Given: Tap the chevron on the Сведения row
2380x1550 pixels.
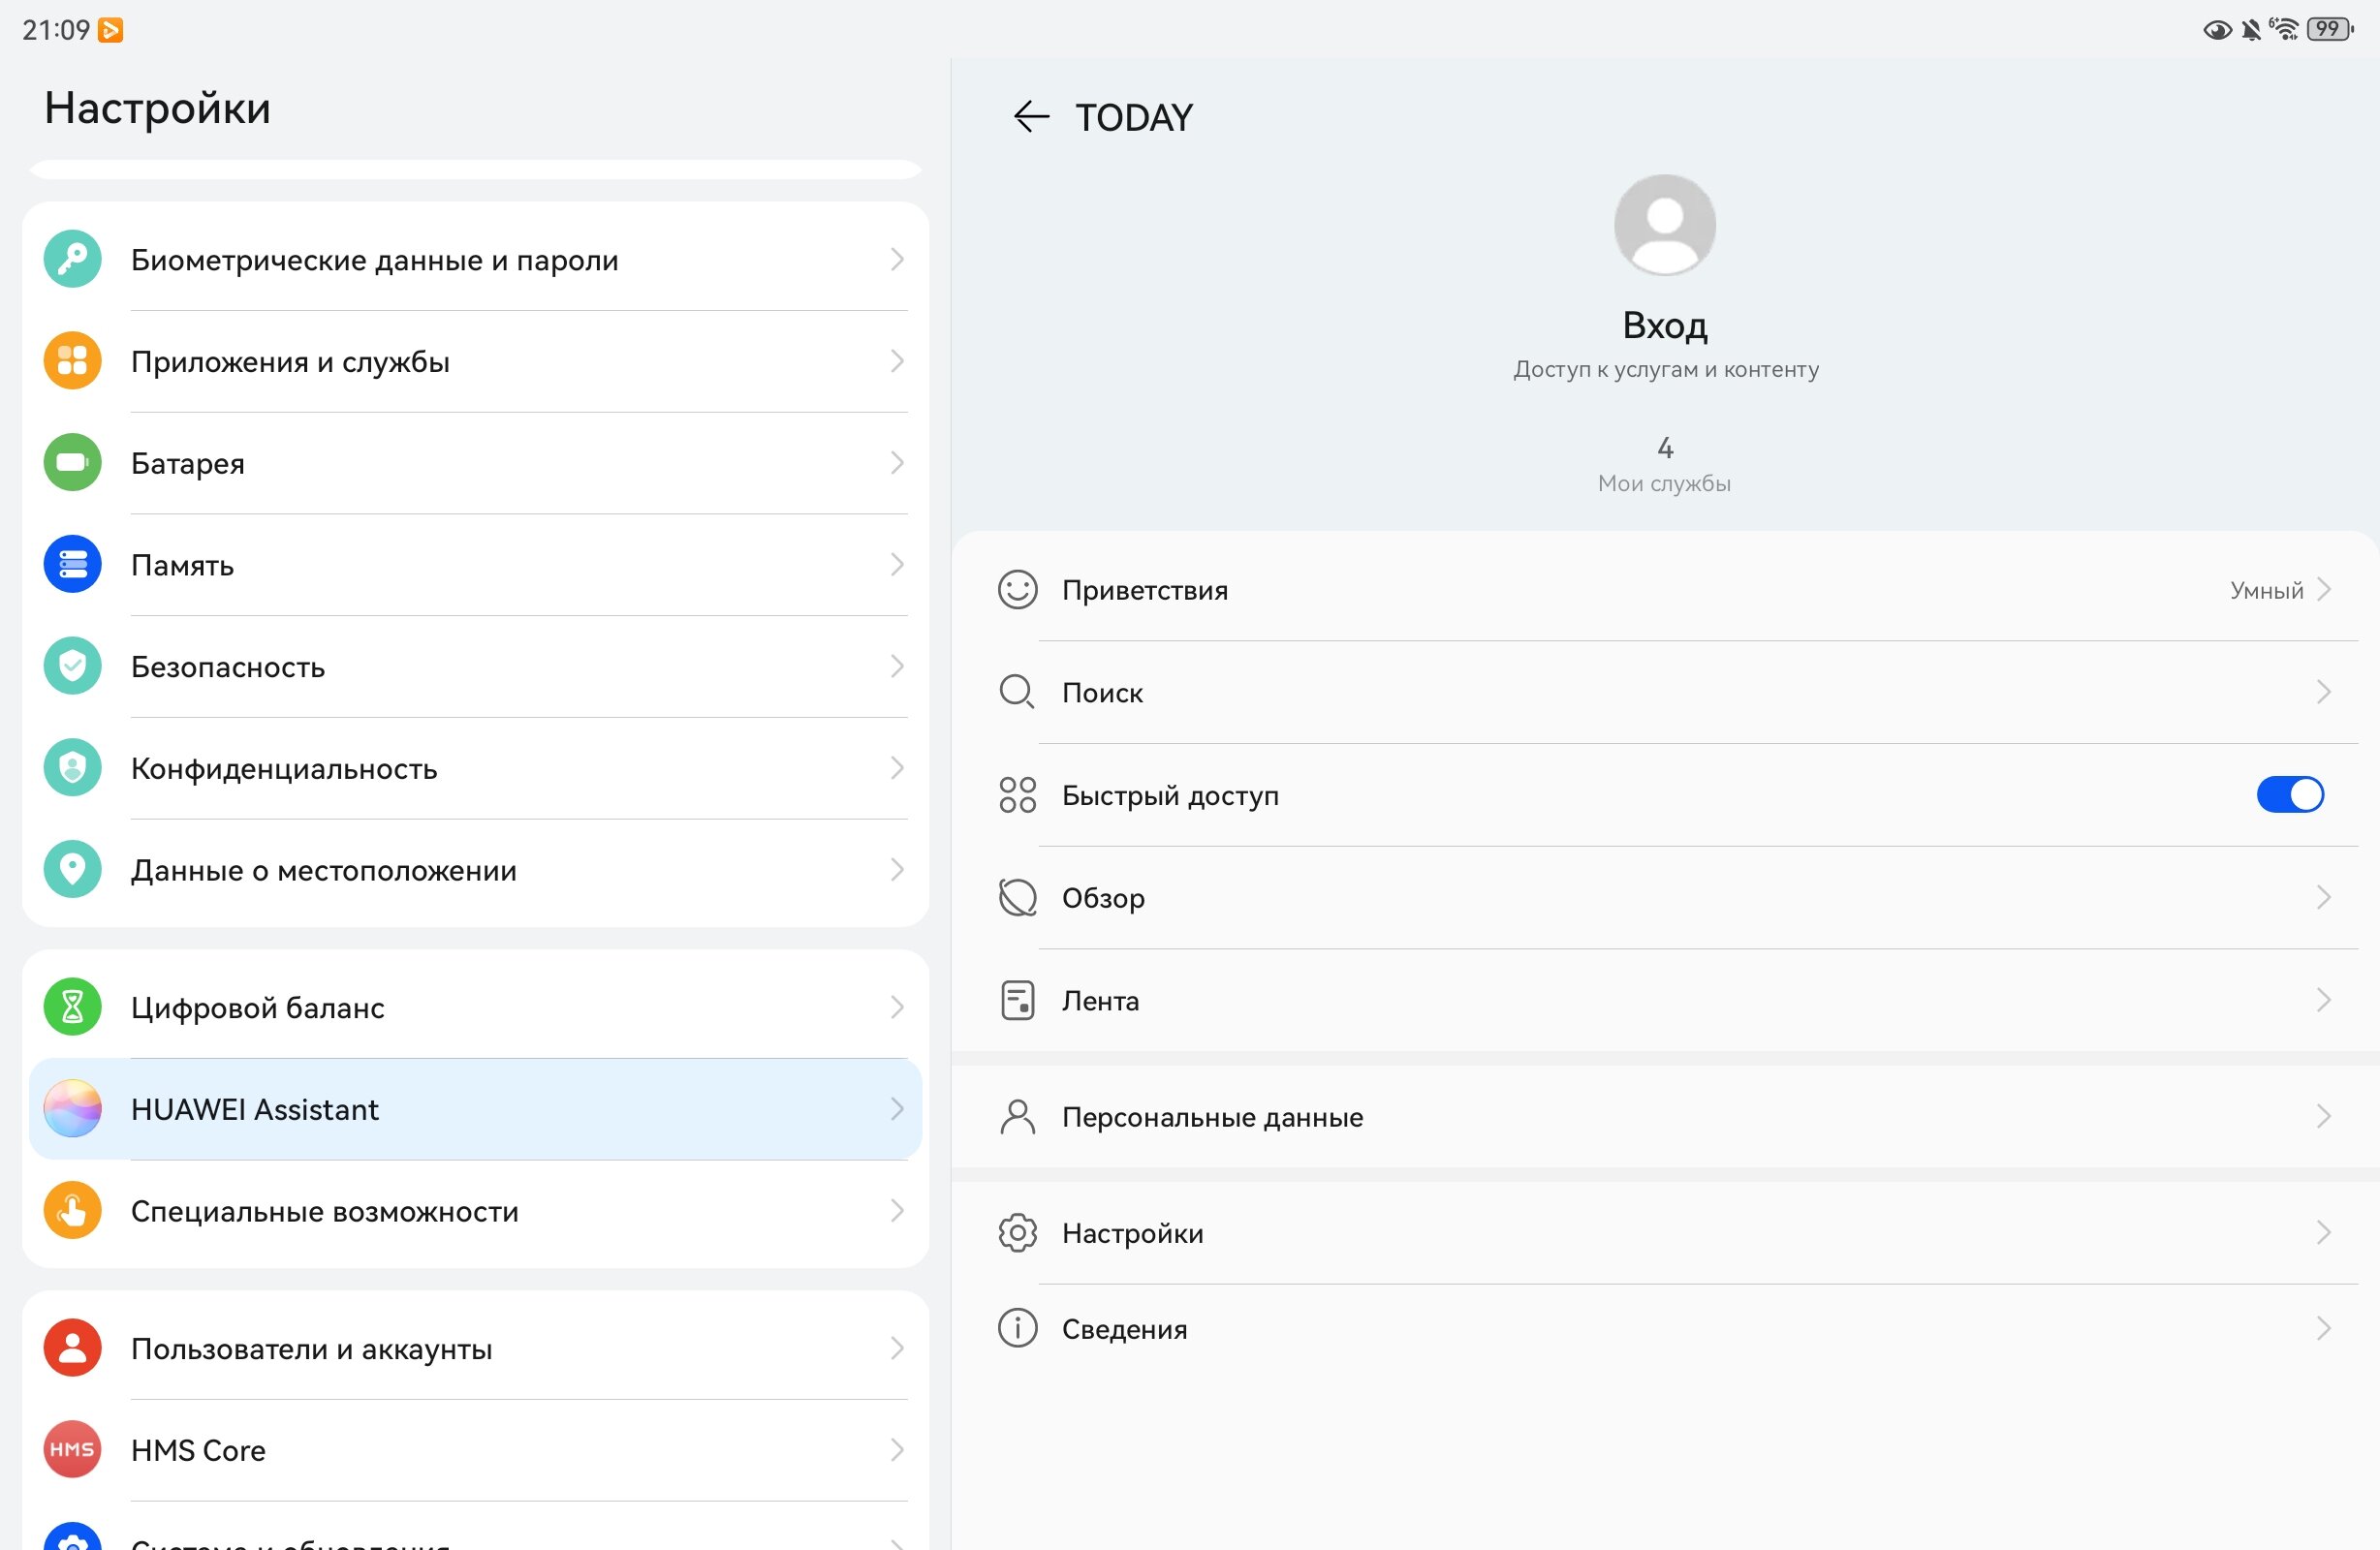Looking at the screenshot, I should pyautogui.click(x=2323, y=1328).
